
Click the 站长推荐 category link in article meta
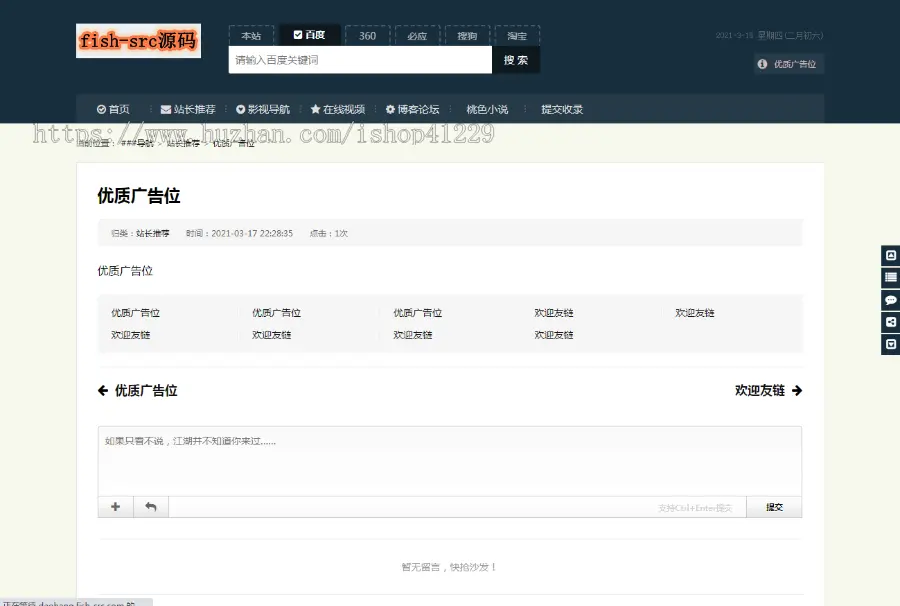coord(153,234)
